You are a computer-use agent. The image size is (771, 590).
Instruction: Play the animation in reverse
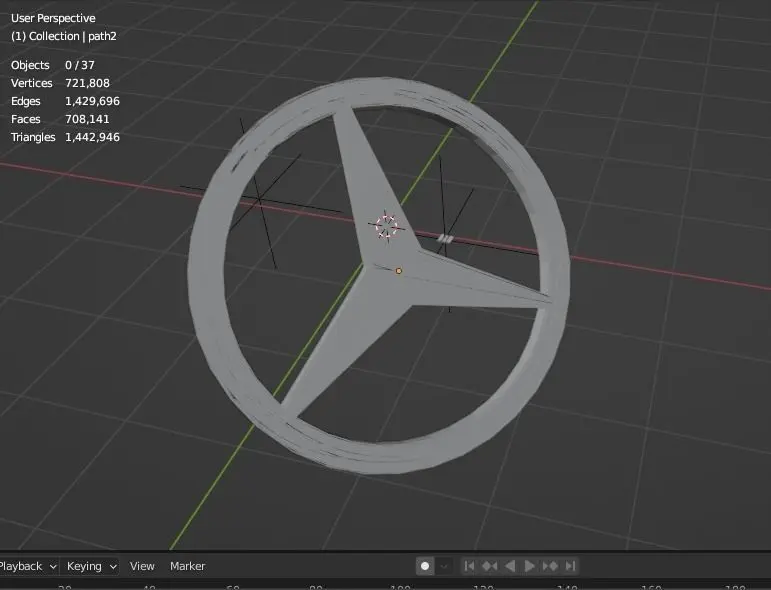click(x=510, y=566)
